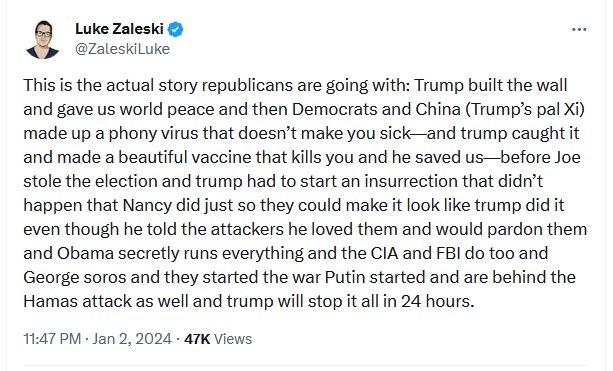Screen dimensions: 613x371
Task: Click the parenthetical "(Trump's pal Xi)"
Action: point(525,109)
